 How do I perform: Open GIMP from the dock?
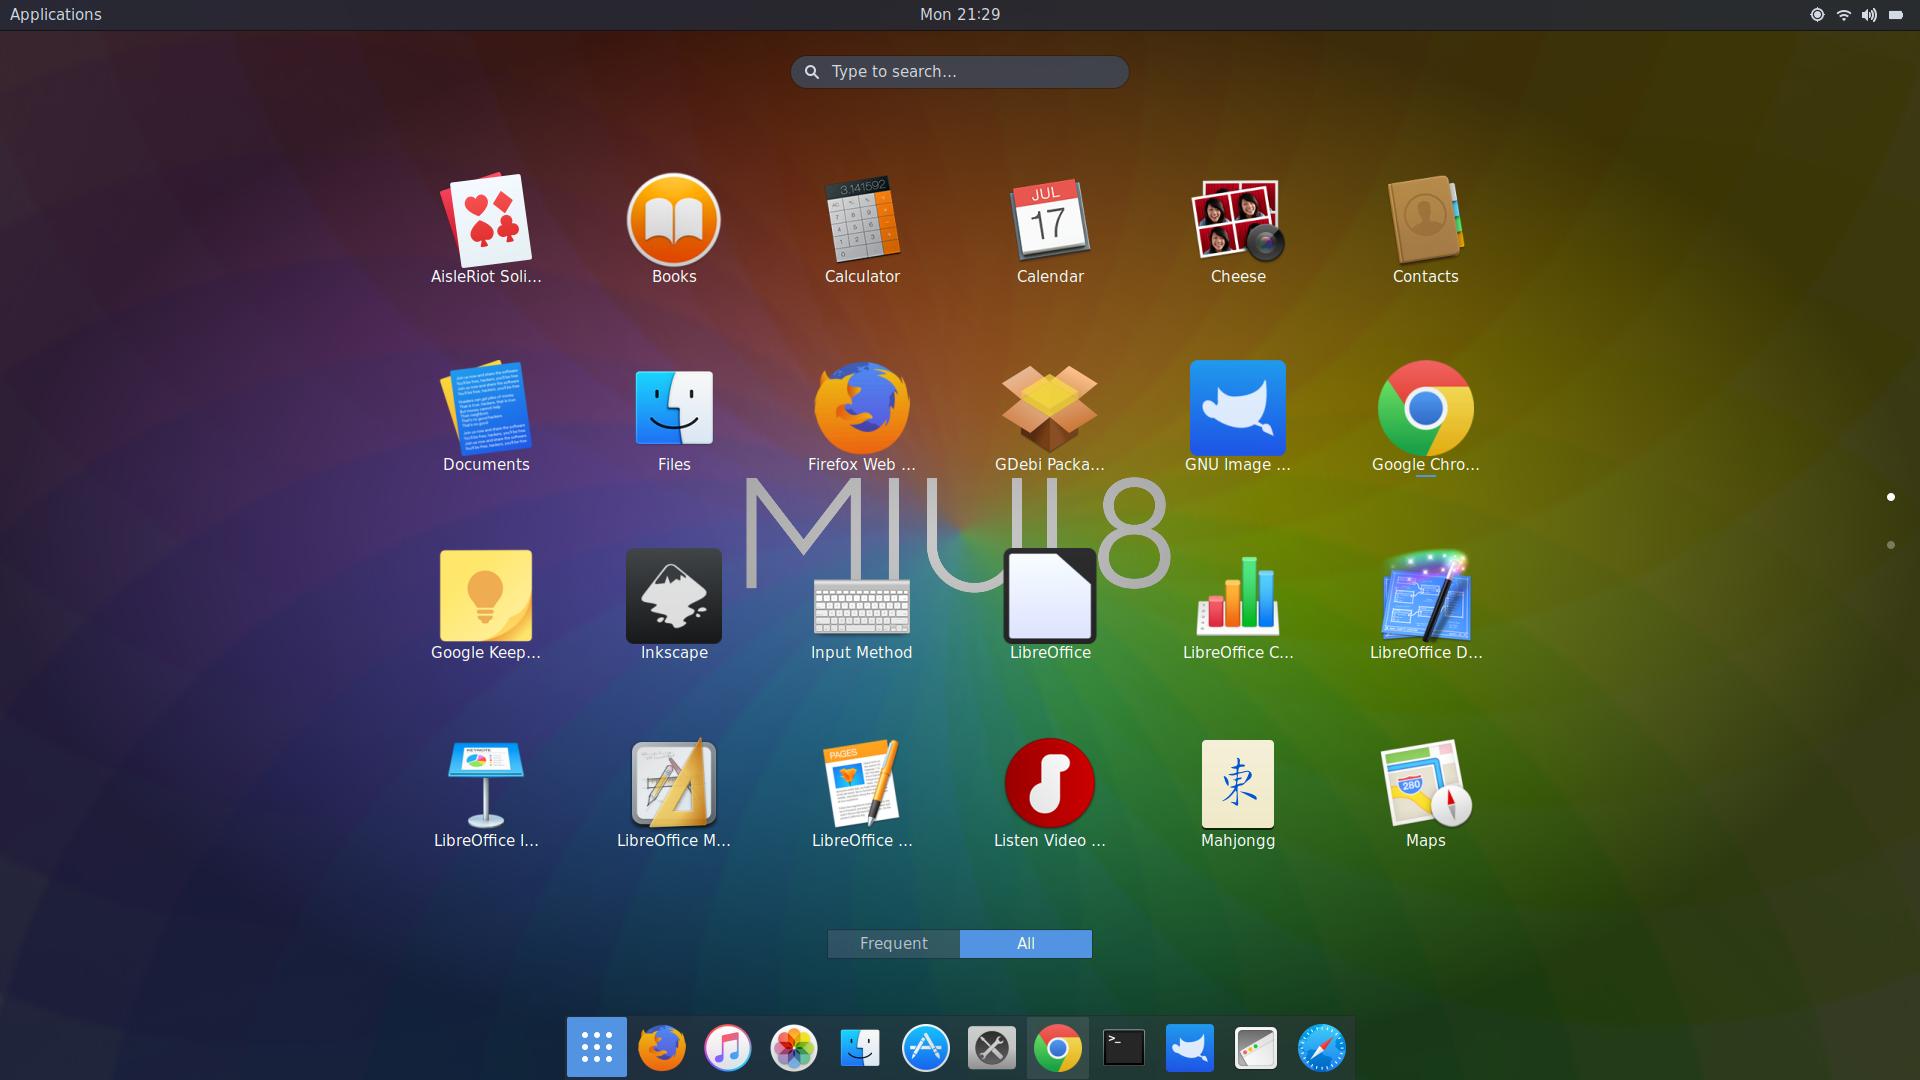(1190, 1048)
